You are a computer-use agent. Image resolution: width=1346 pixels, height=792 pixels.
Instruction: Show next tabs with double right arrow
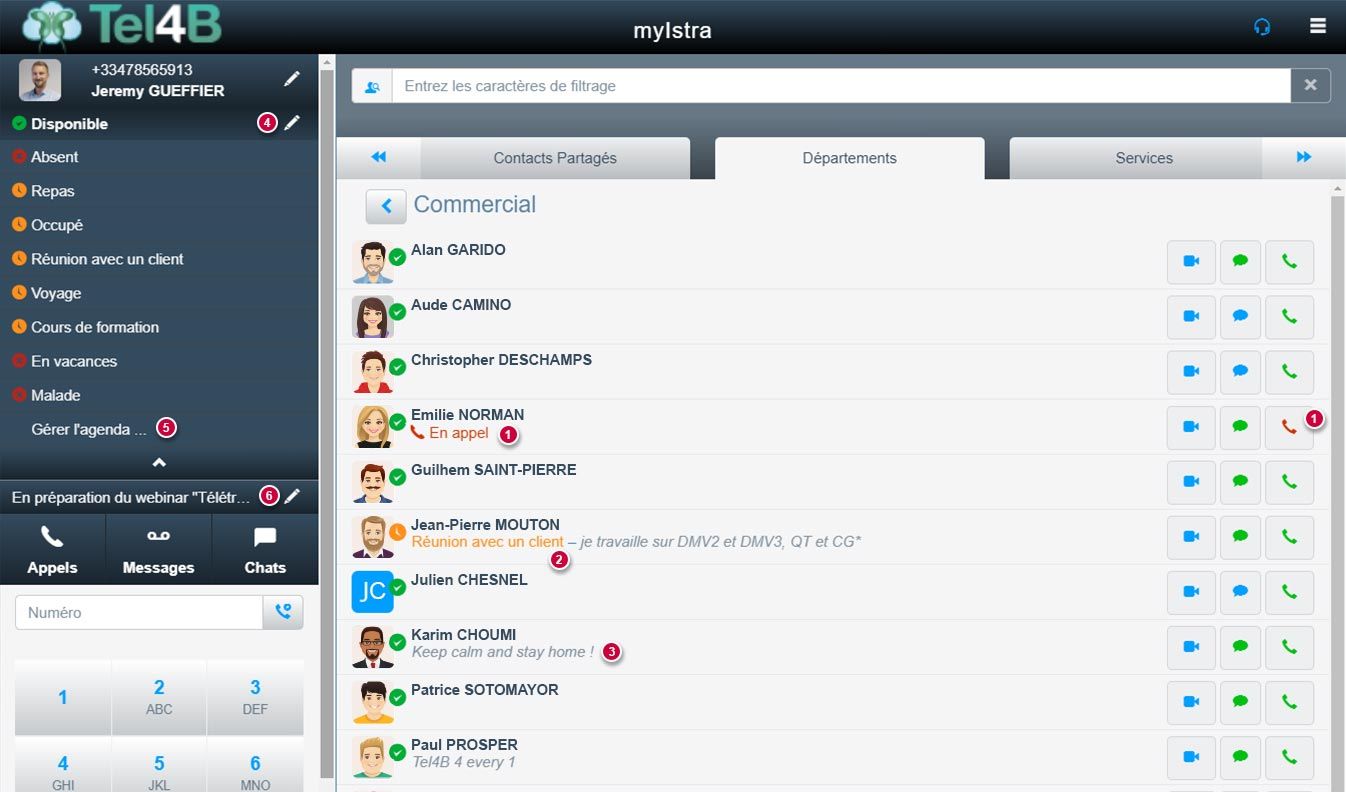(1303, 158)
